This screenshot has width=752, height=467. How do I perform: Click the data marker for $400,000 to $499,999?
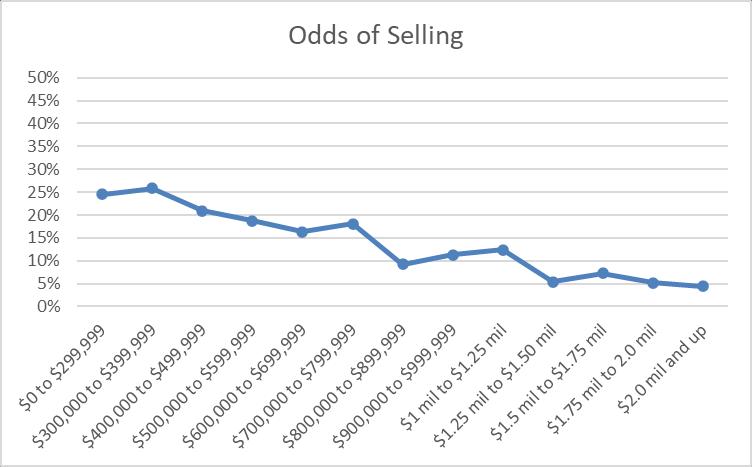(x=202, y=211)
